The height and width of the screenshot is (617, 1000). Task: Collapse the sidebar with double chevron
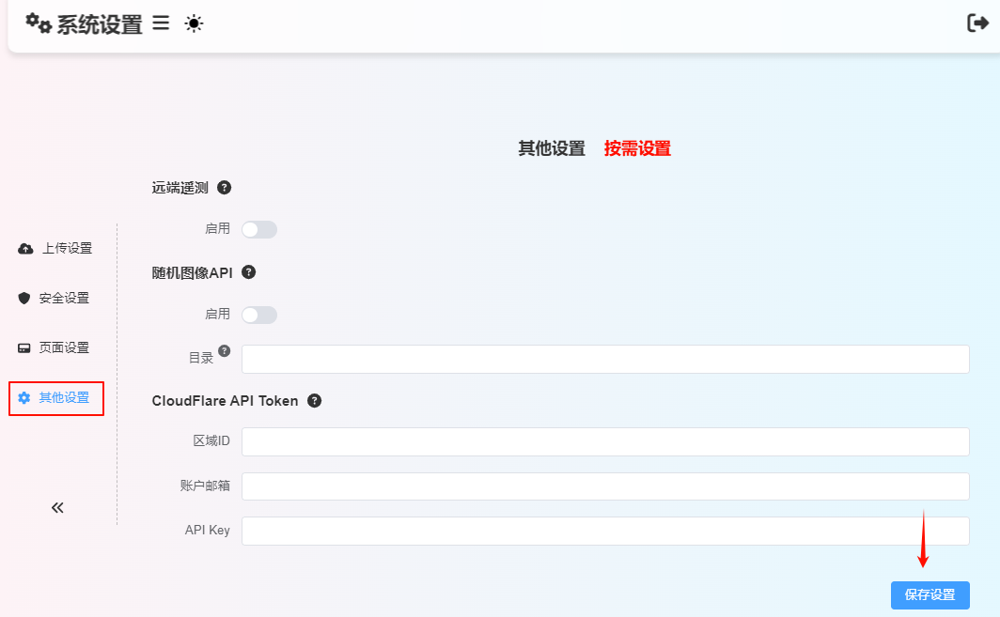57,508
